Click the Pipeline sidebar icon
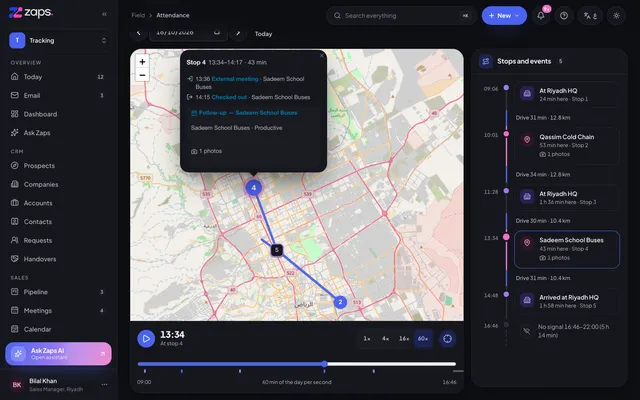 coord(15,292)
